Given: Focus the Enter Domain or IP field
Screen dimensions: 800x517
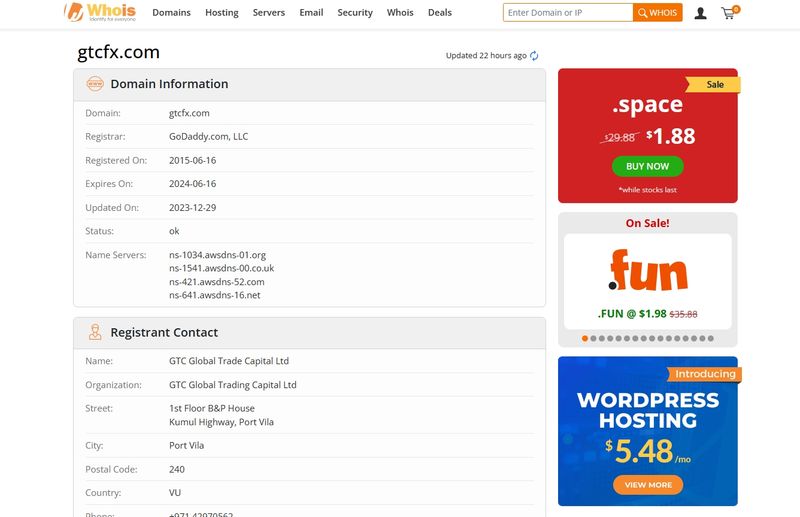Looking at the screenshot, I should [568, 13].
